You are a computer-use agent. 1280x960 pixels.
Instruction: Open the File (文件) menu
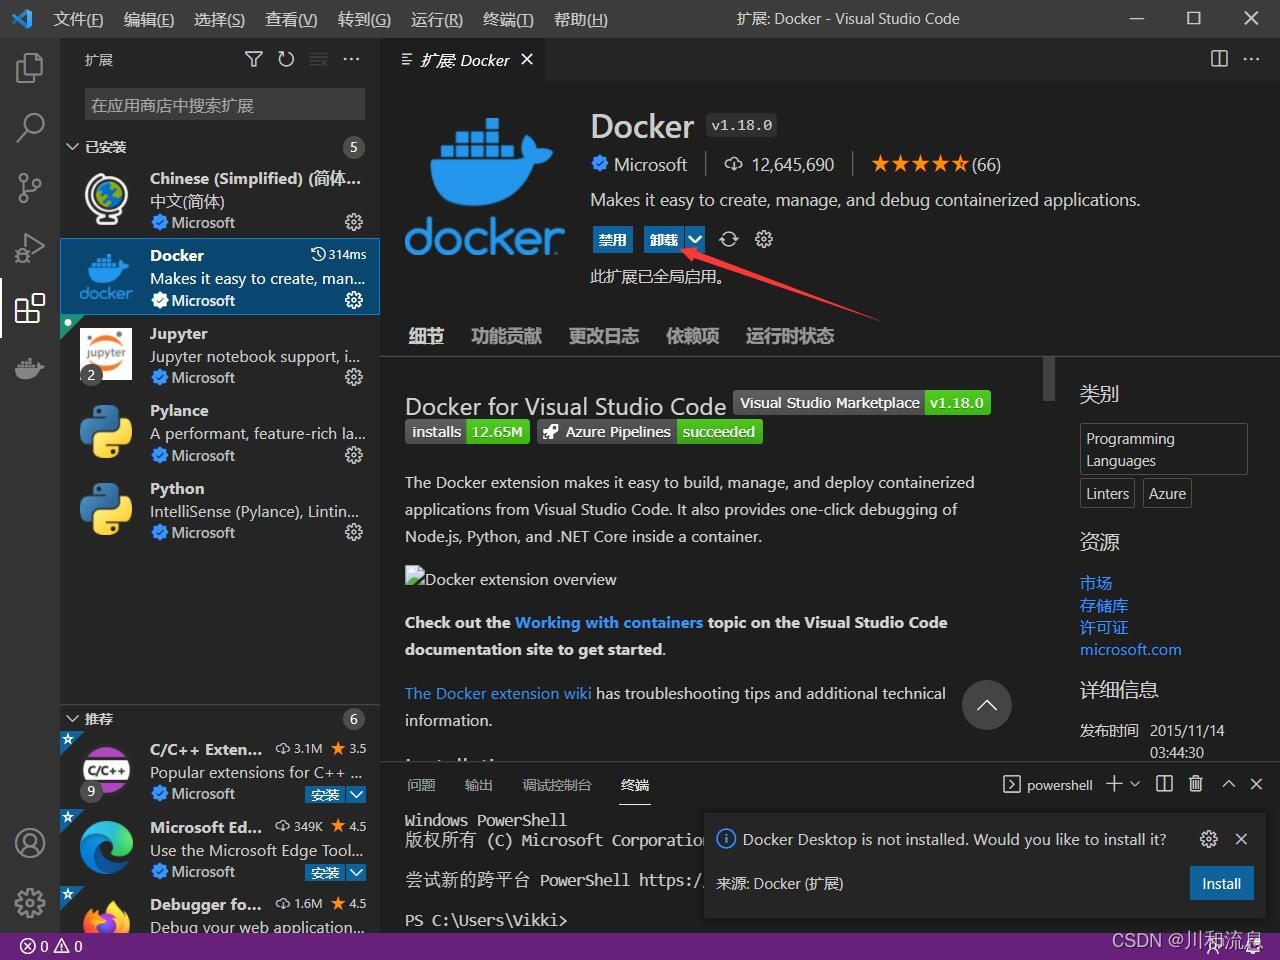[78, 19]
